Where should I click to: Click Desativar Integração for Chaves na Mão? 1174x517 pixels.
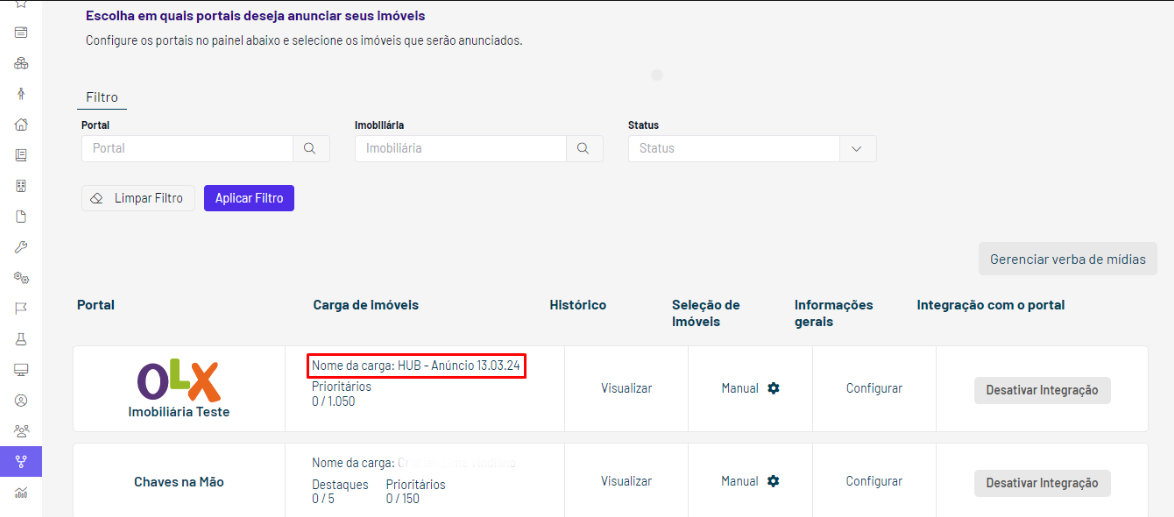pos(1042,483)
